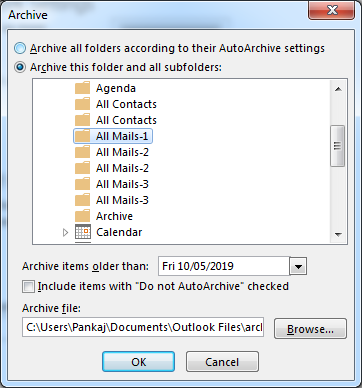Click the Calendar icon in folder tree

83,232
